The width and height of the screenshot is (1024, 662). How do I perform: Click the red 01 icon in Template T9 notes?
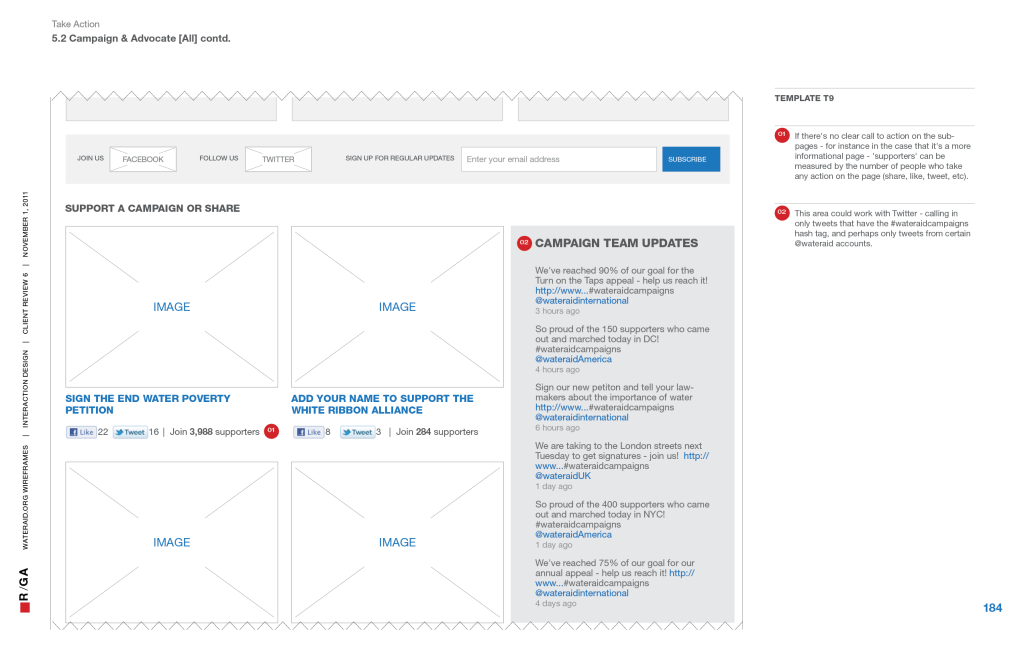[782, 135]
